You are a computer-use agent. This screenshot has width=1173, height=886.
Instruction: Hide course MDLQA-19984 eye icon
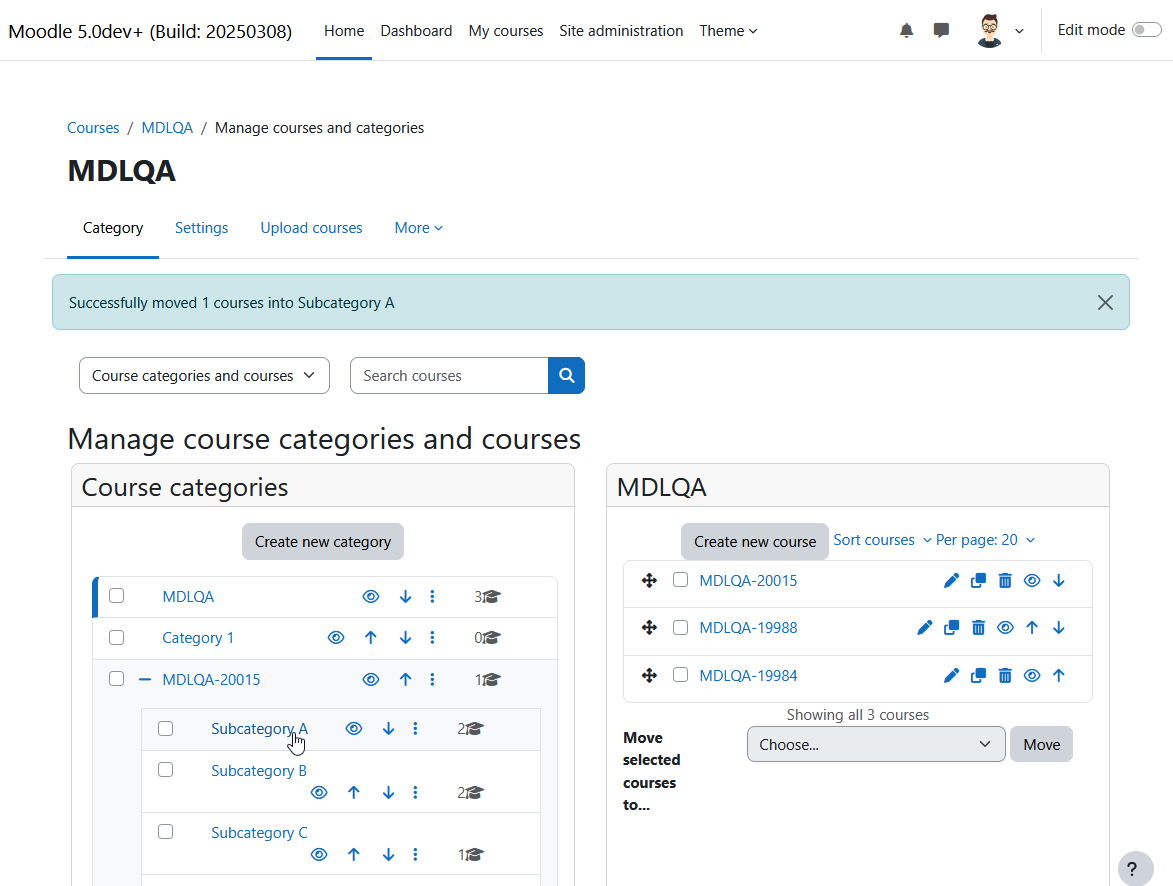pyautogui.click(x=1032, y=676)
